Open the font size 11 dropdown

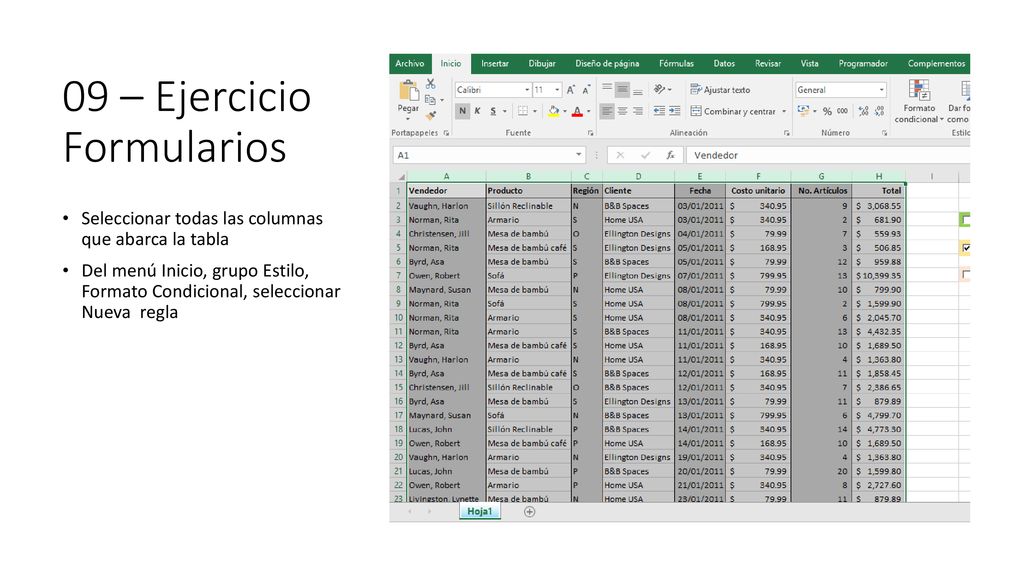click(x=557, y=90)
